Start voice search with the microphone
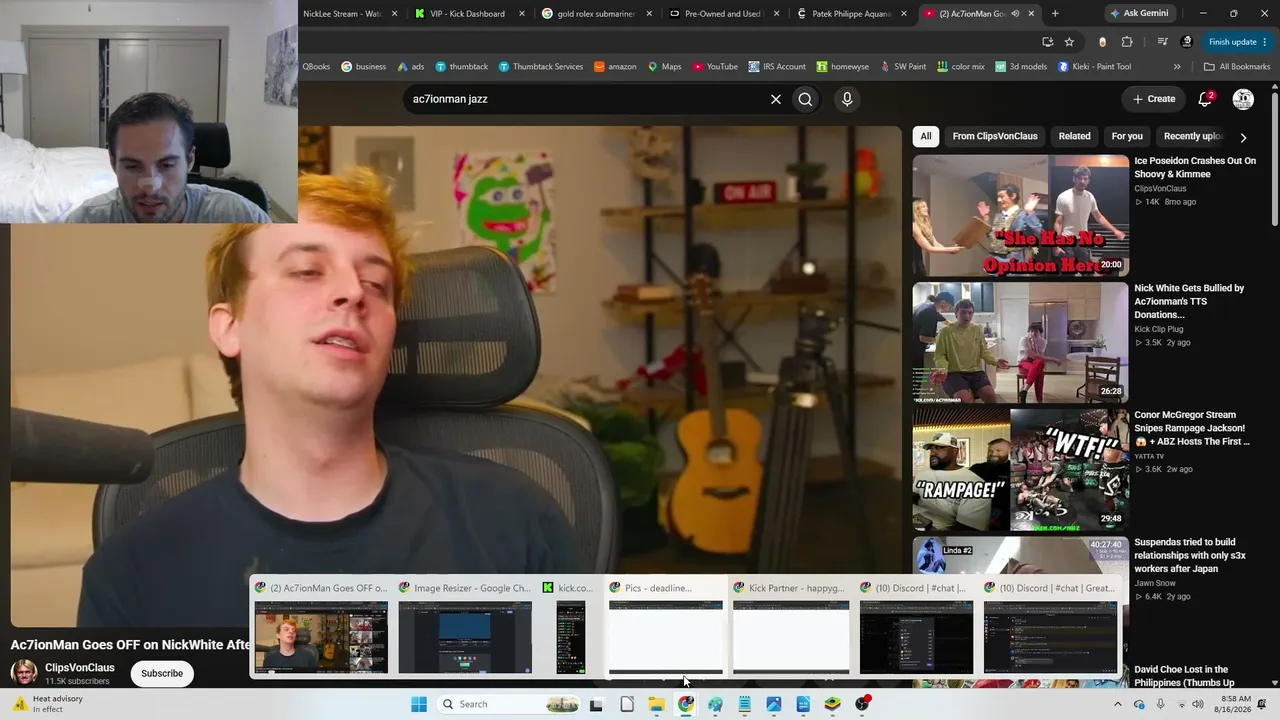 847,99
